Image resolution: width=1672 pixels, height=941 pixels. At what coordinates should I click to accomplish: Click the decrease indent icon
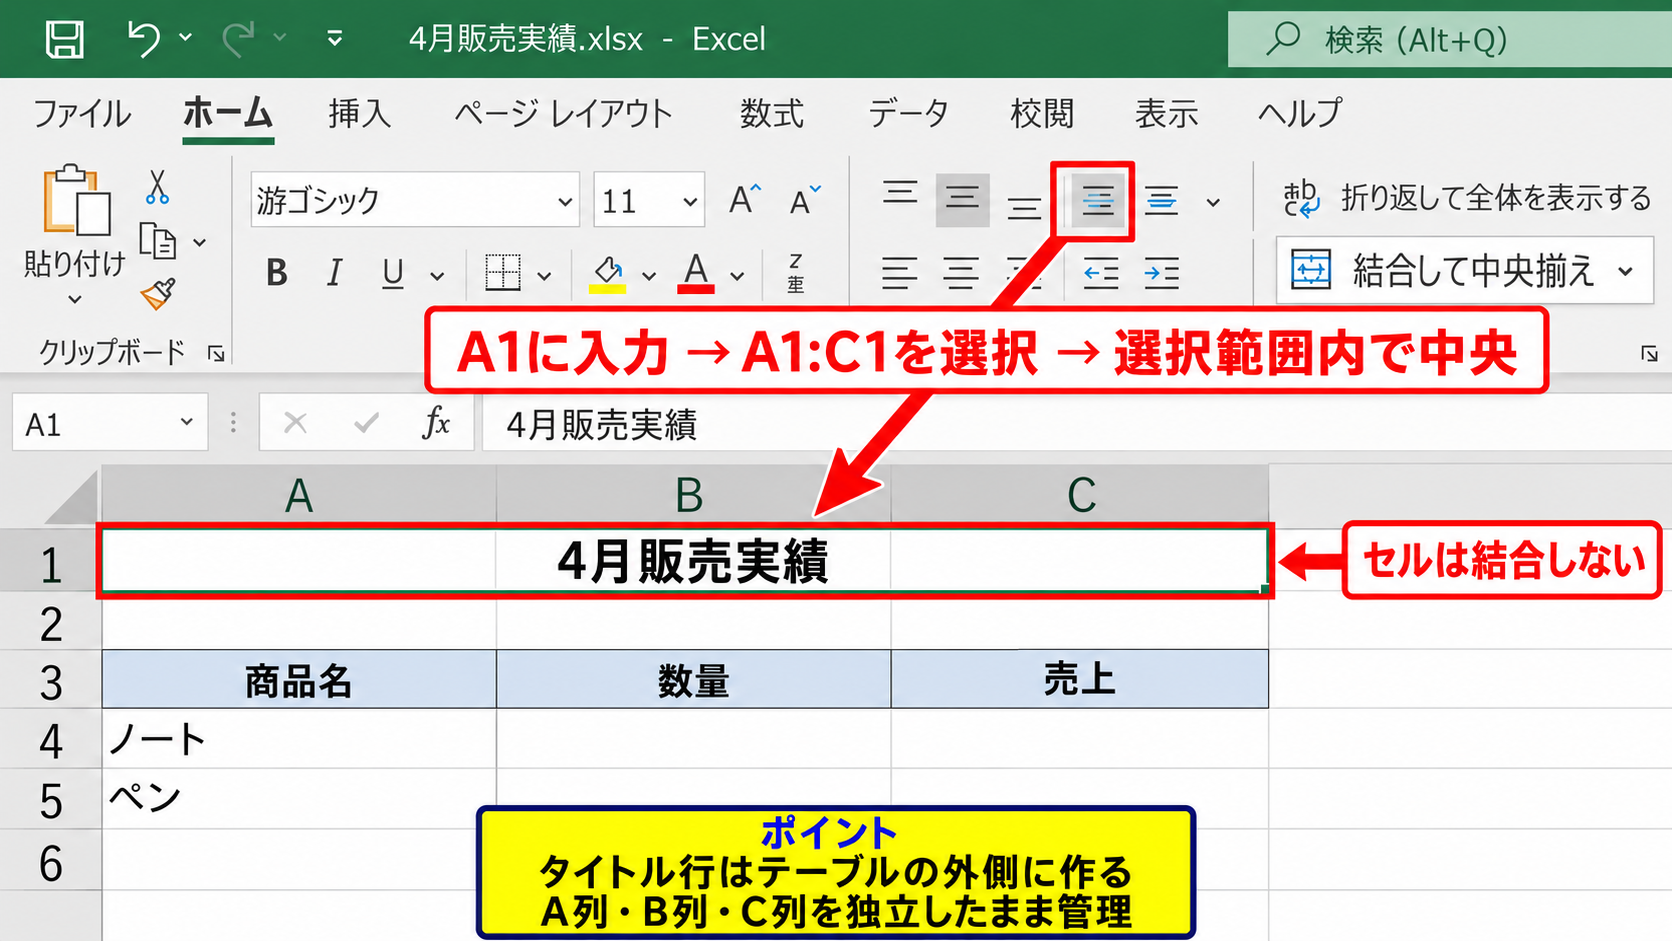(x=1100, y=273)
